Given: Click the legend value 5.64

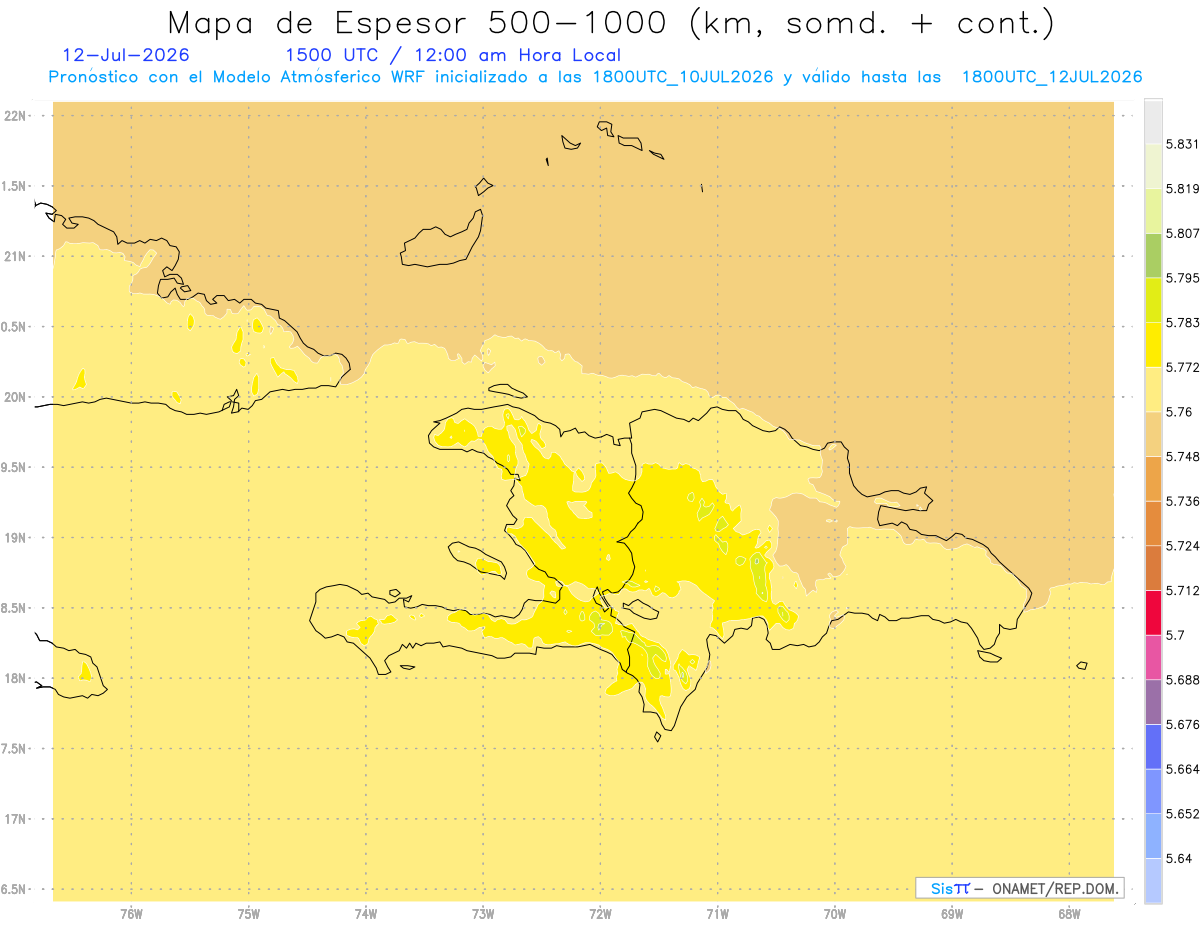Looking at the screenshot, I should pyautogui.click(x=1179, y=859).
